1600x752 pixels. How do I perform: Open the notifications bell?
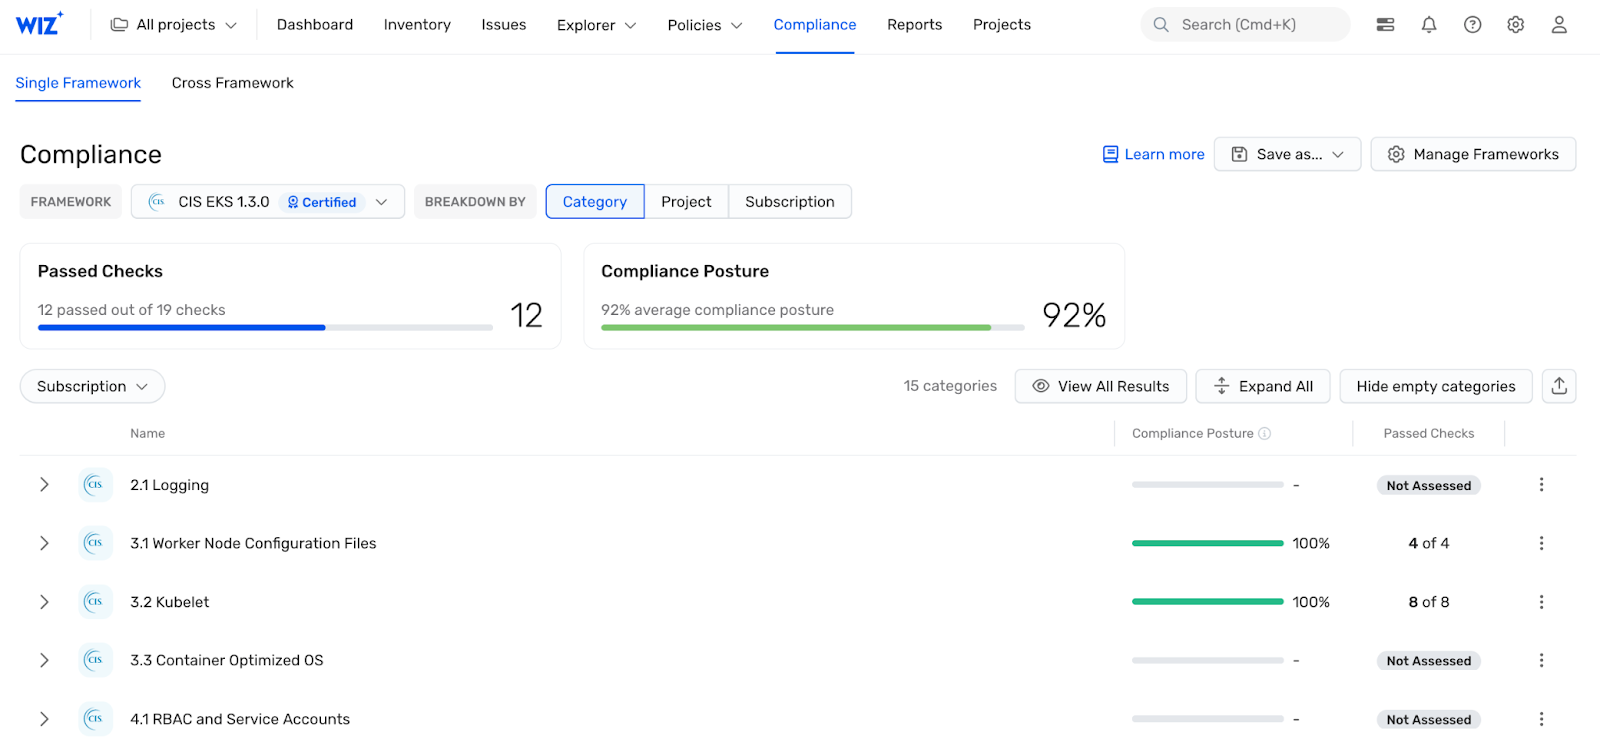tap(1429, 25)
